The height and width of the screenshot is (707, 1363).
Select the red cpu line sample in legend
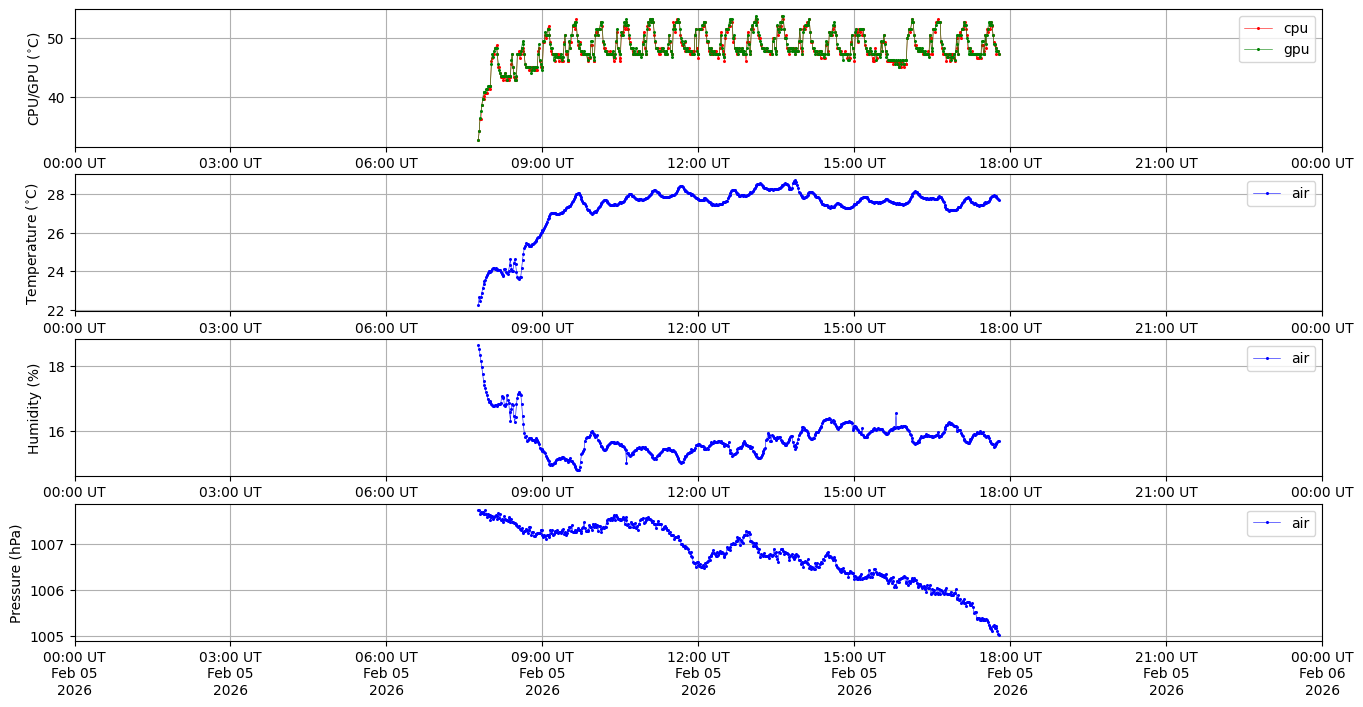1258,28
